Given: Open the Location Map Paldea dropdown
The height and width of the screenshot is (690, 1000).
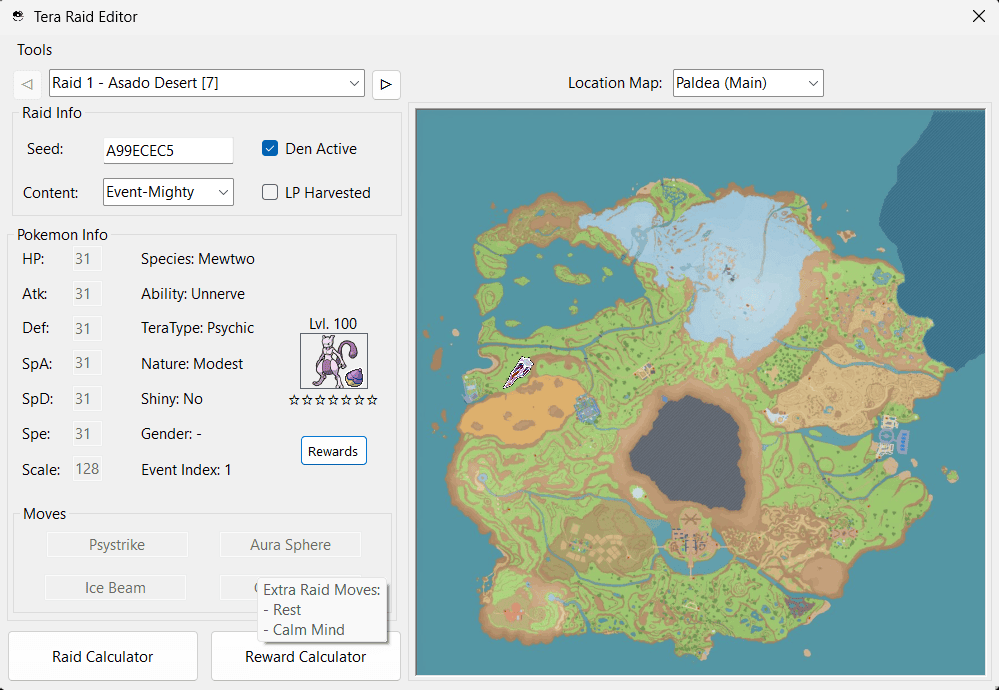Looking at the screenshot, I should (748, 83).
